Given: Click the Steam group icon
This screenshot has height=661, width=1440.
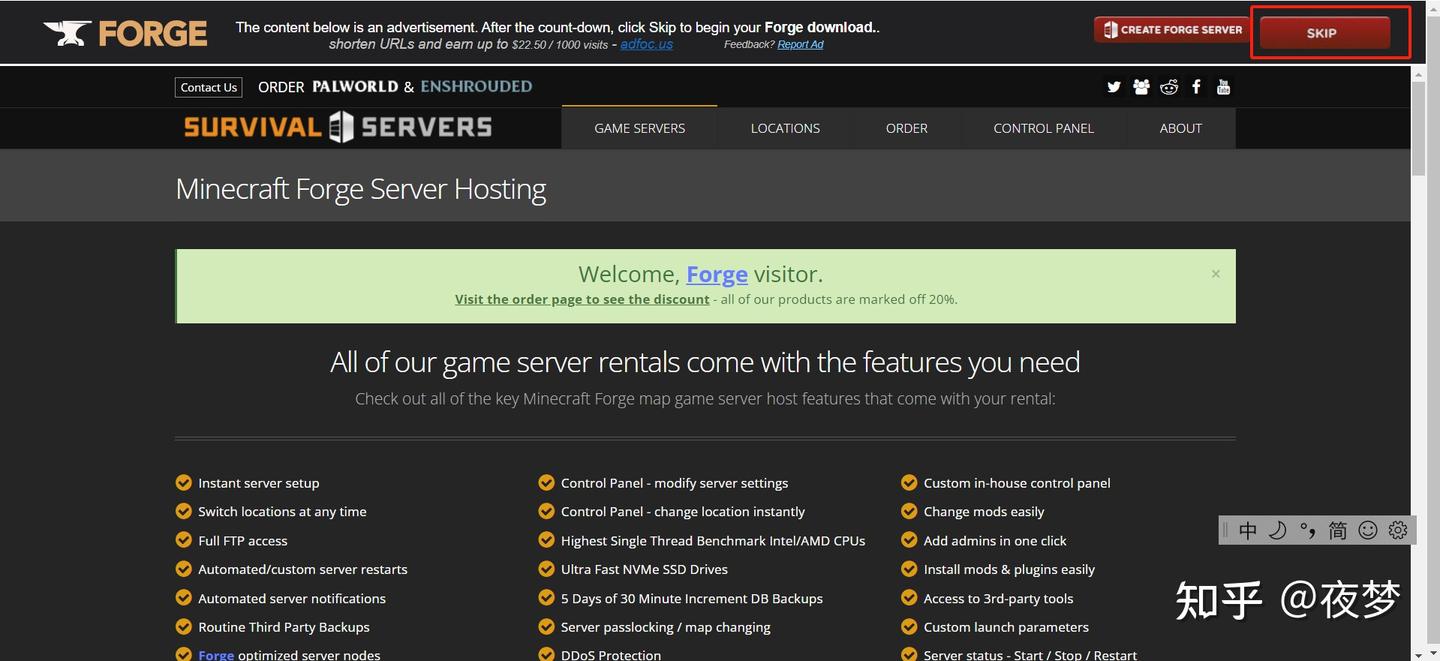Looking at the screenshot, I should [1140, 87].
